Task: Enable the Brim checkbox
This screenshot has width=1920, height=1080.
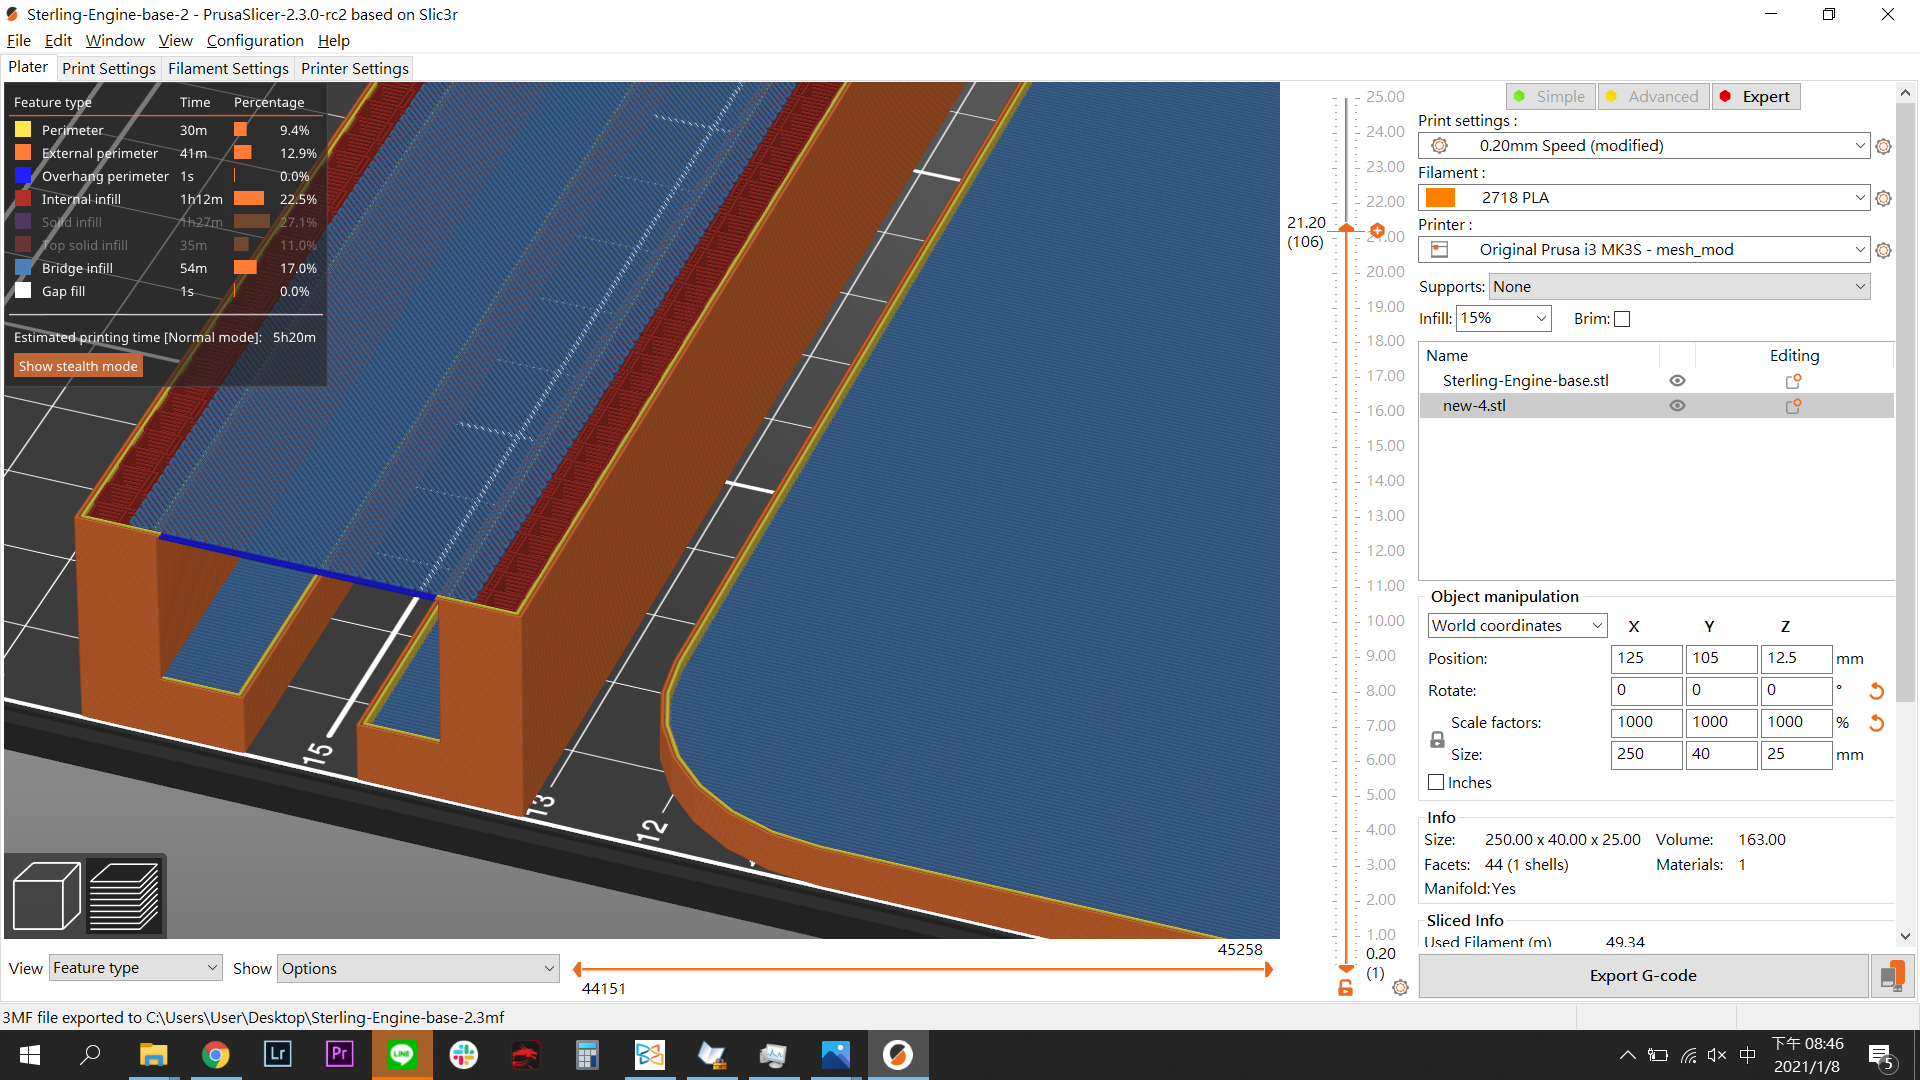Action: pos(1622,318)
